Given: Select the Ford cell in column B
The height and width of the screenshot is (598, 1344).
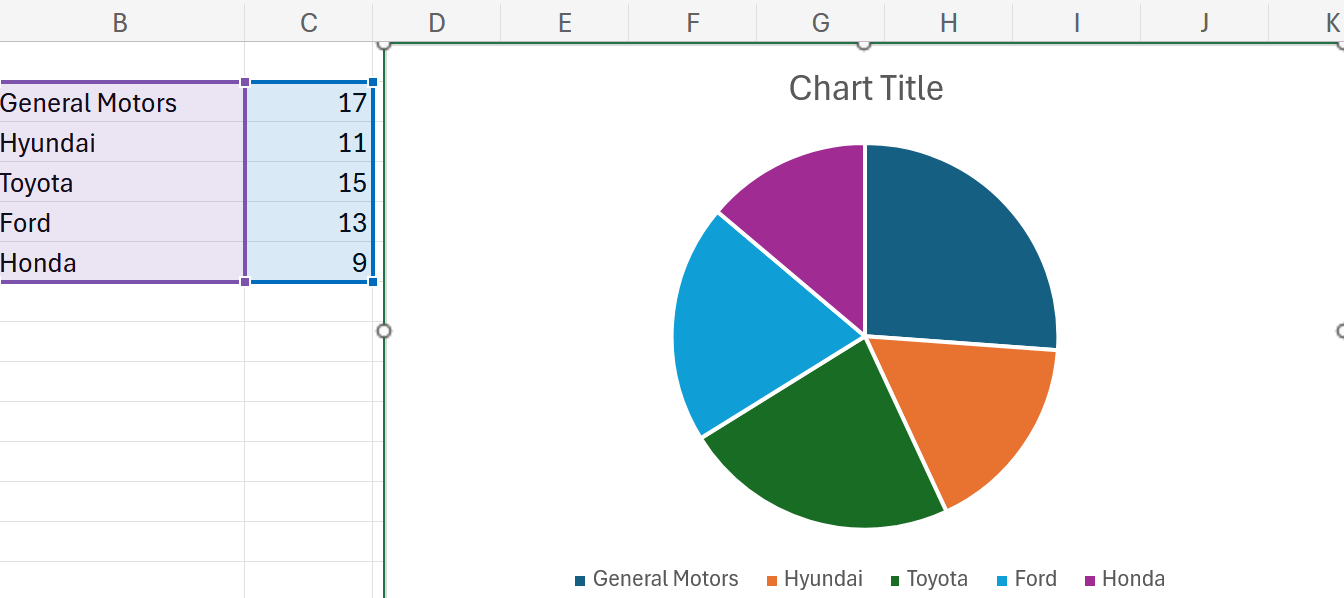Looking at the screenshot, I should click(122, 223).
